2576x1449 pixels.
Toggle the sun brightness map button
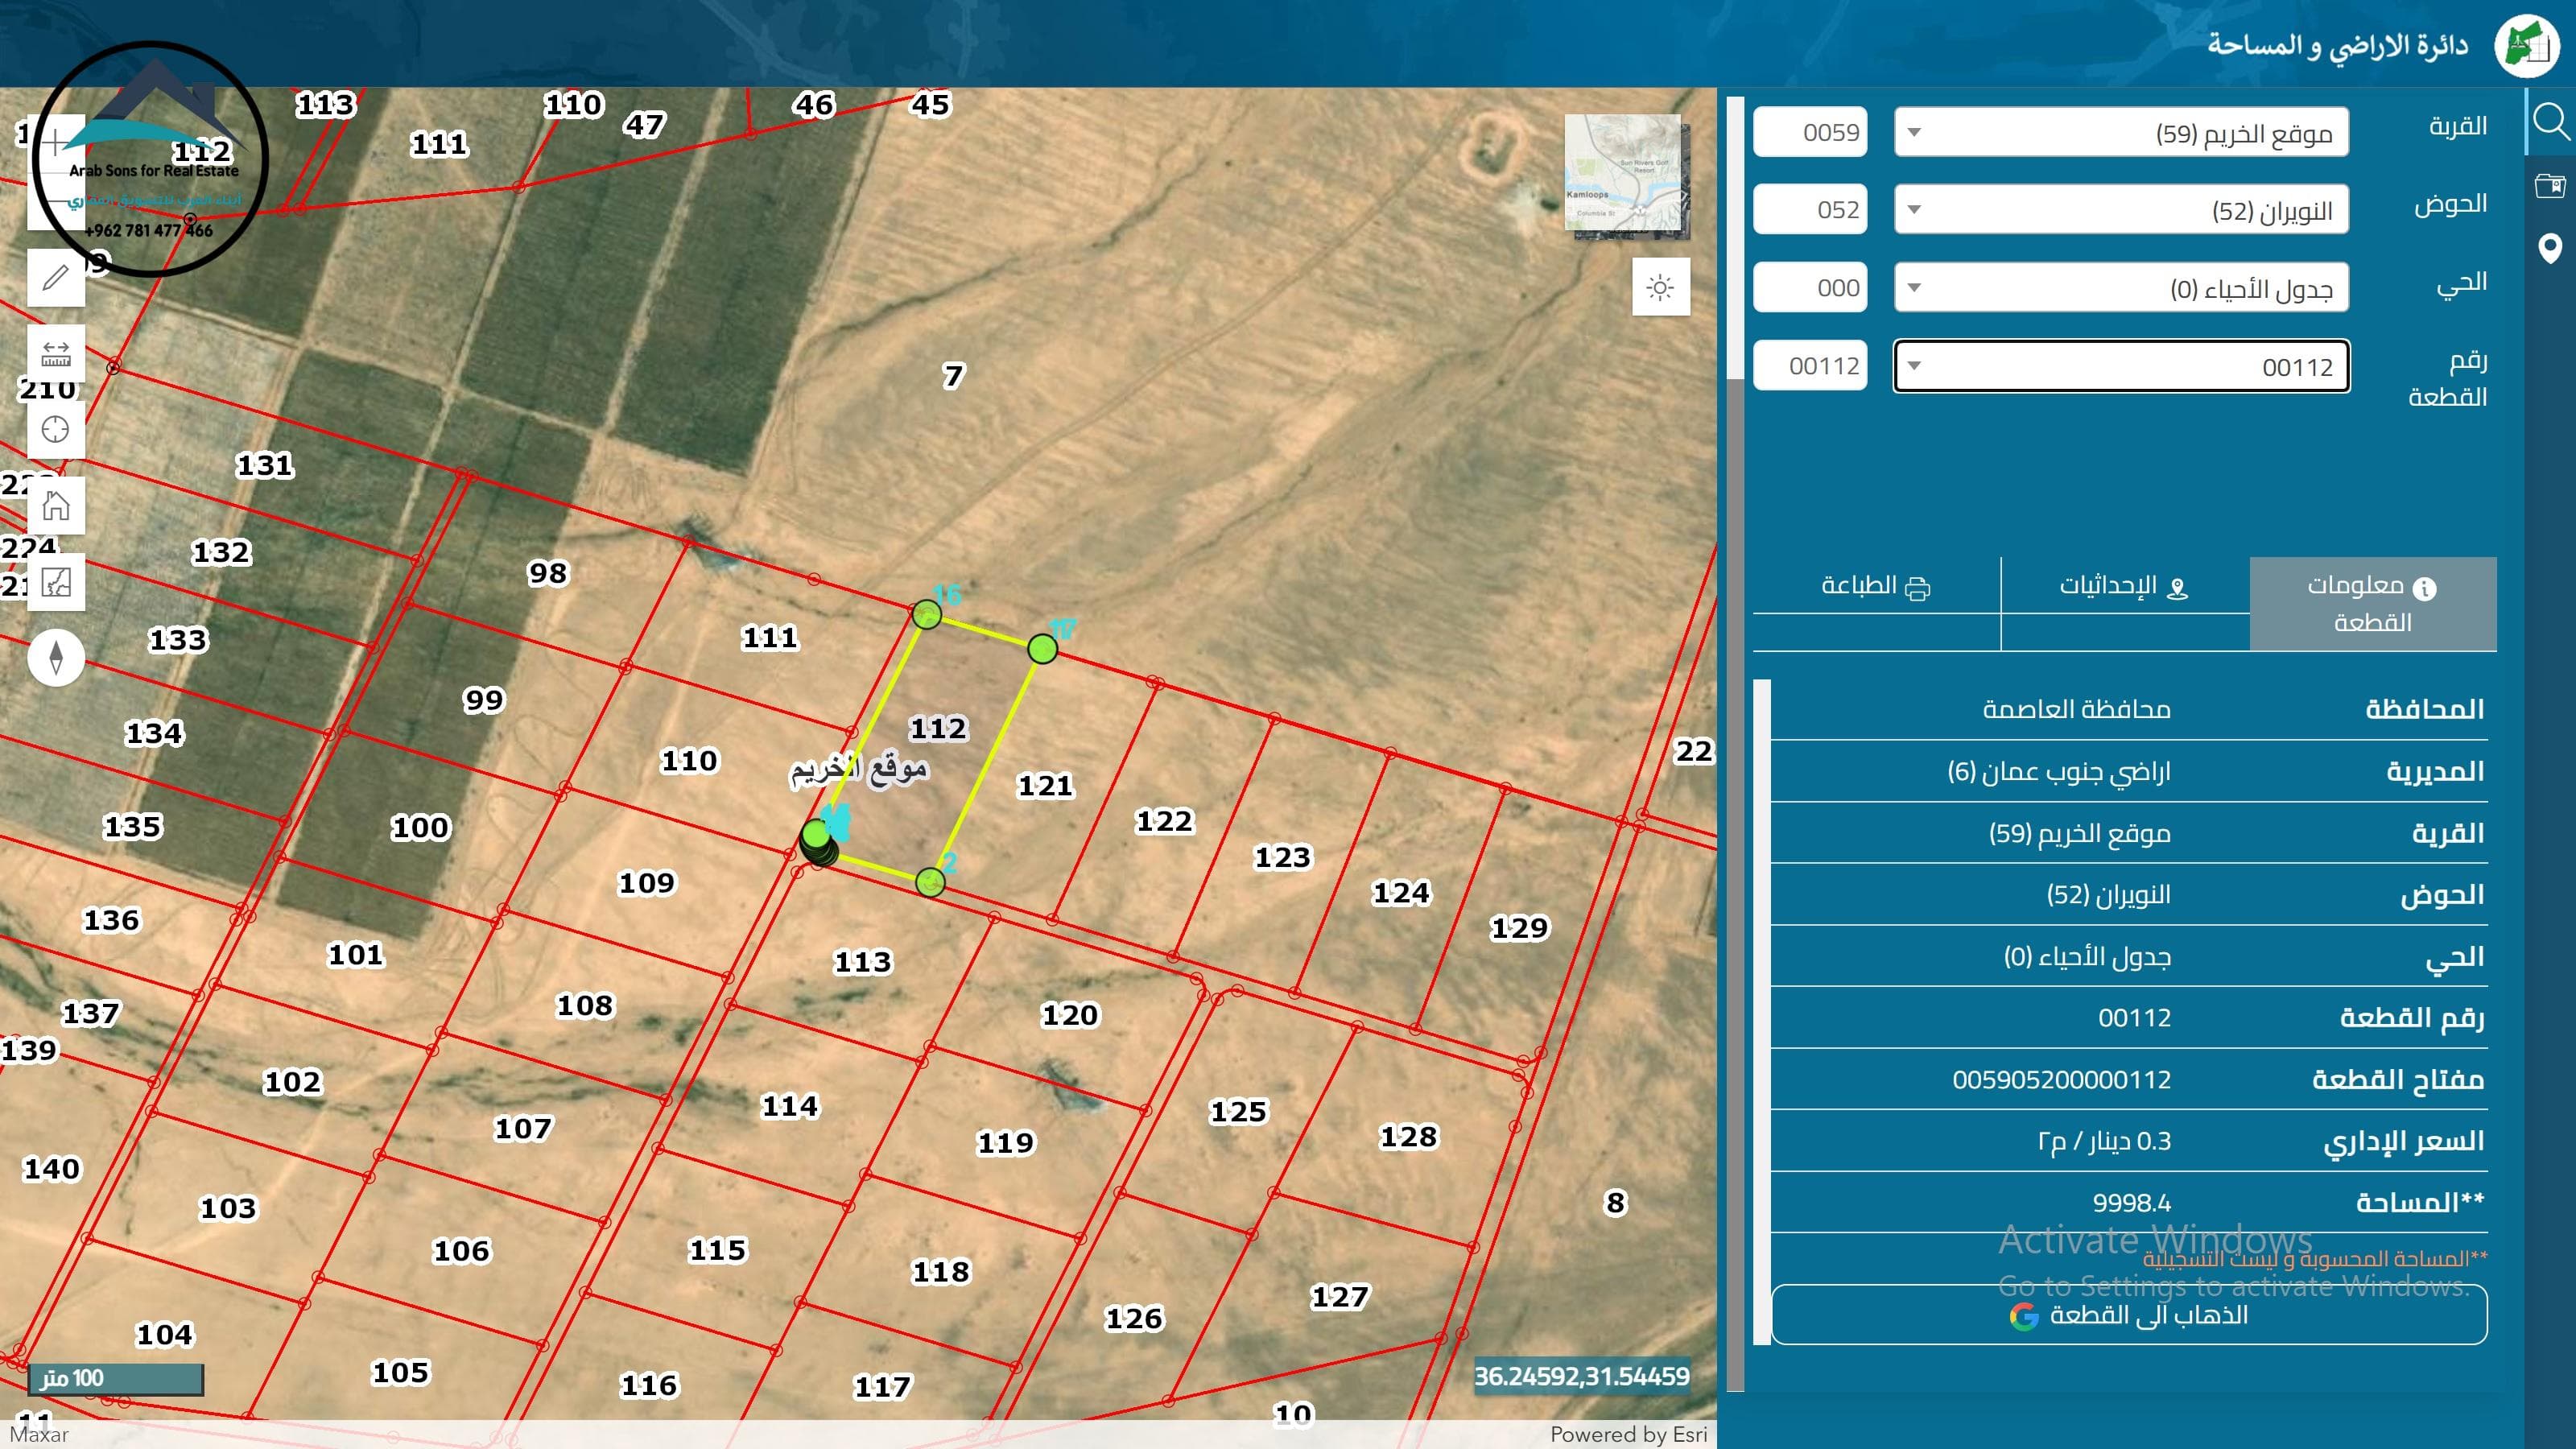point(1660,288)
